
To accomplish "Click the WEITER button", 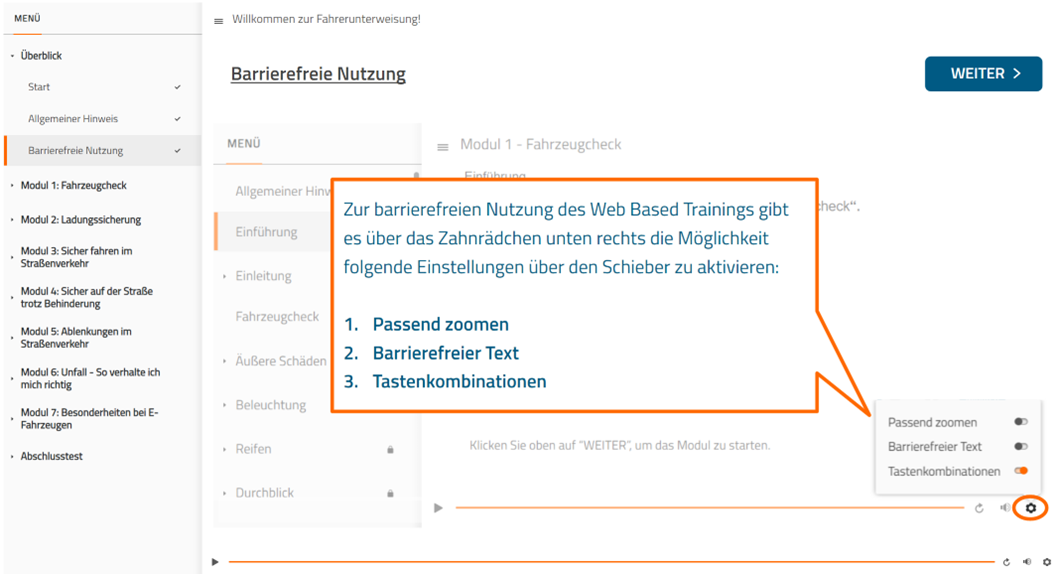I will coord(984,74).
